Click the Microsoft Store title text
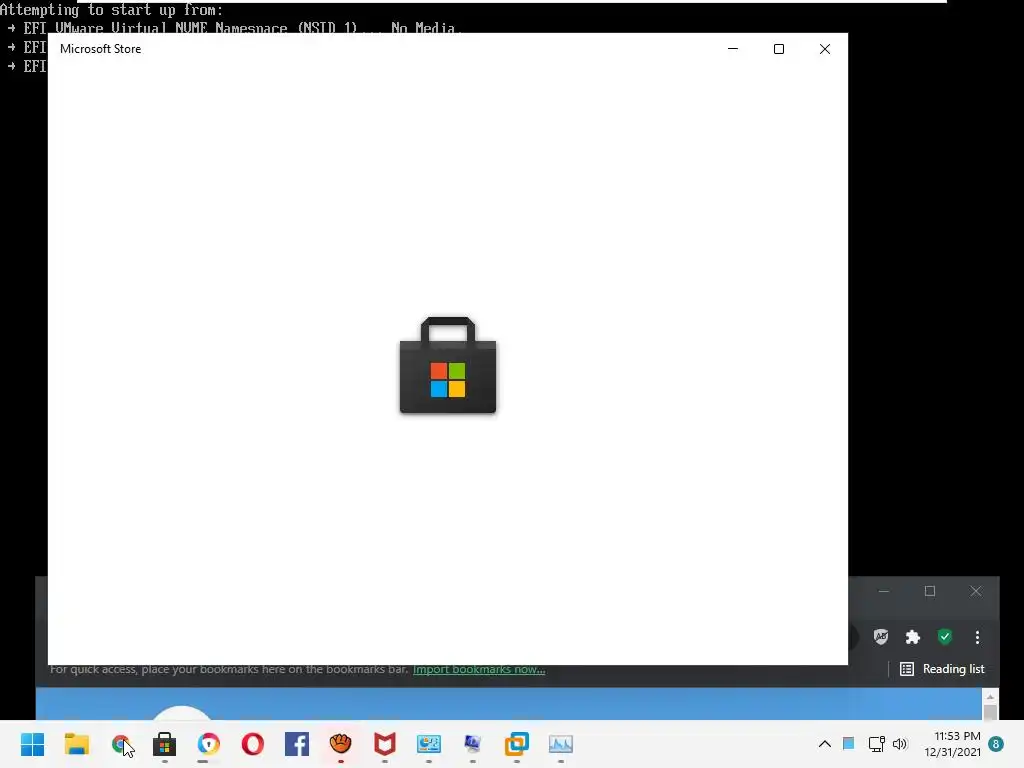 click(101, 49)
